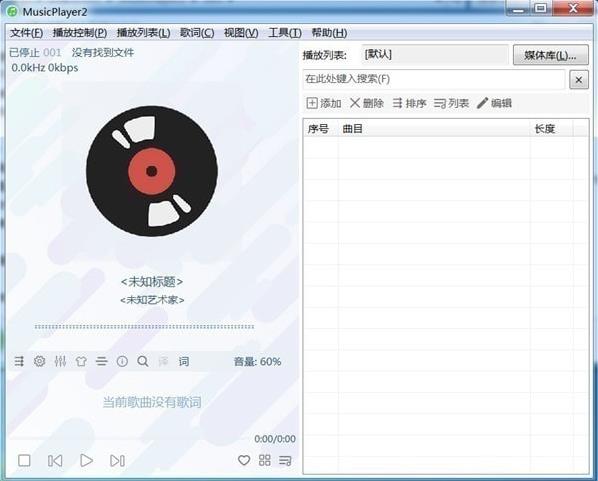Open song info circle icon

coord(122,361)
